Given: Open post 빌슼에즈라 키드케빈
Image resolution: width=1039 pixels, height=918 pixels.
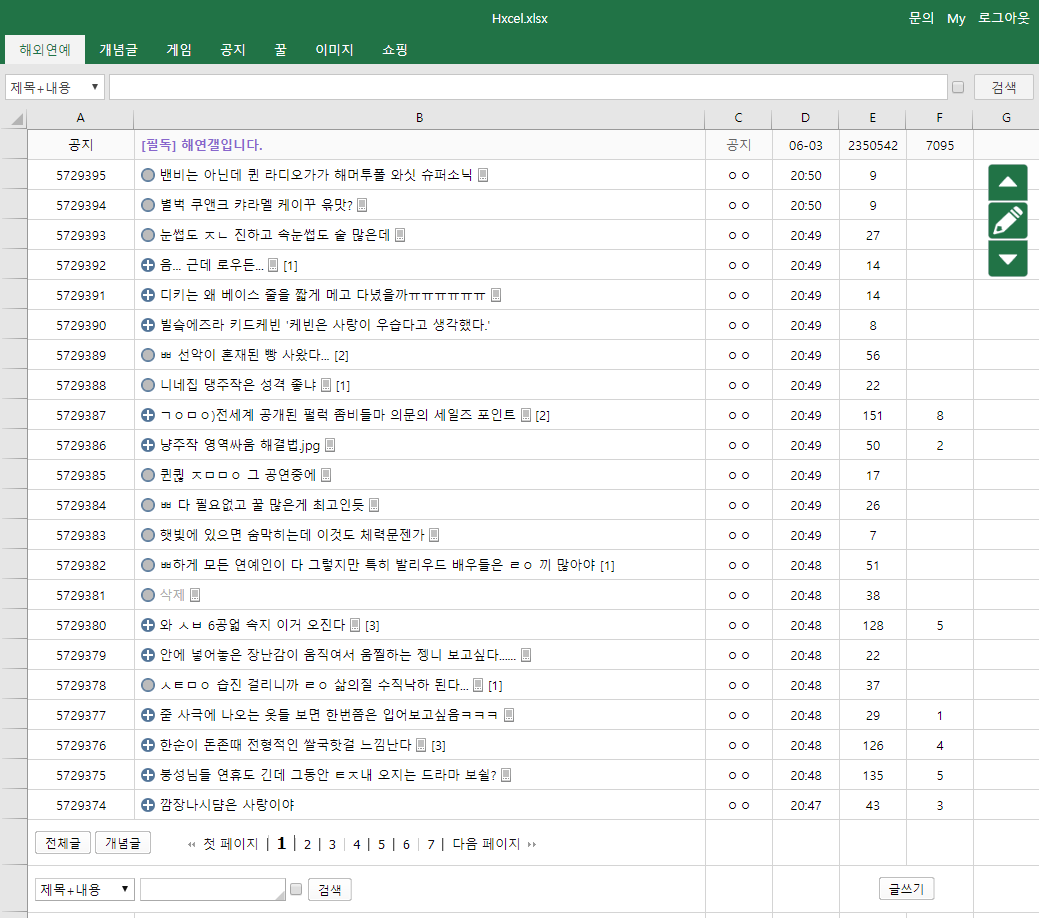Looking at the screenshot, I should 325,325.
